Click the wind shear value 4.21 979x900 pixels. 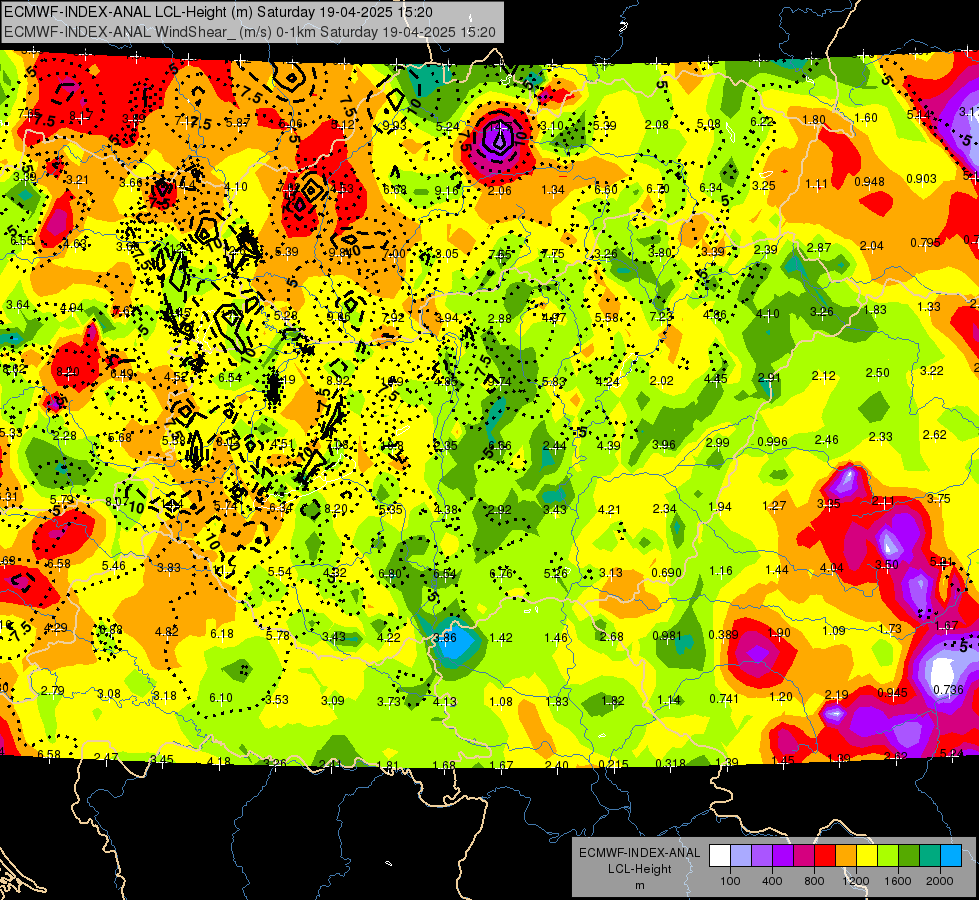(609, 510)
